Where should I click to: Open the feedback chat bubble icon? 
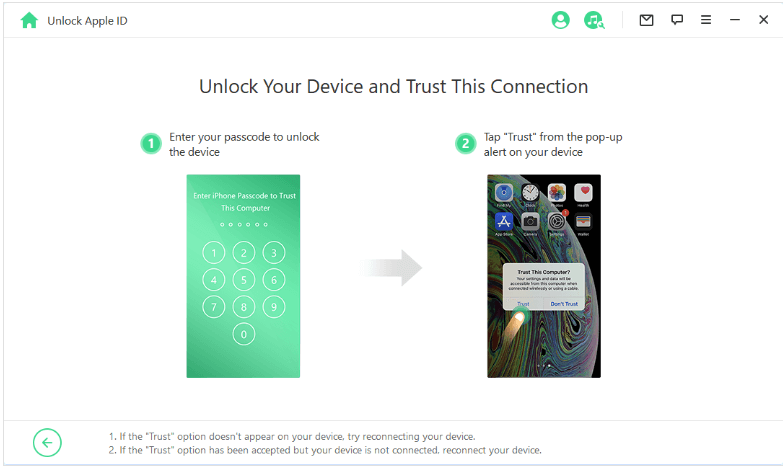(x=677, y=20)
